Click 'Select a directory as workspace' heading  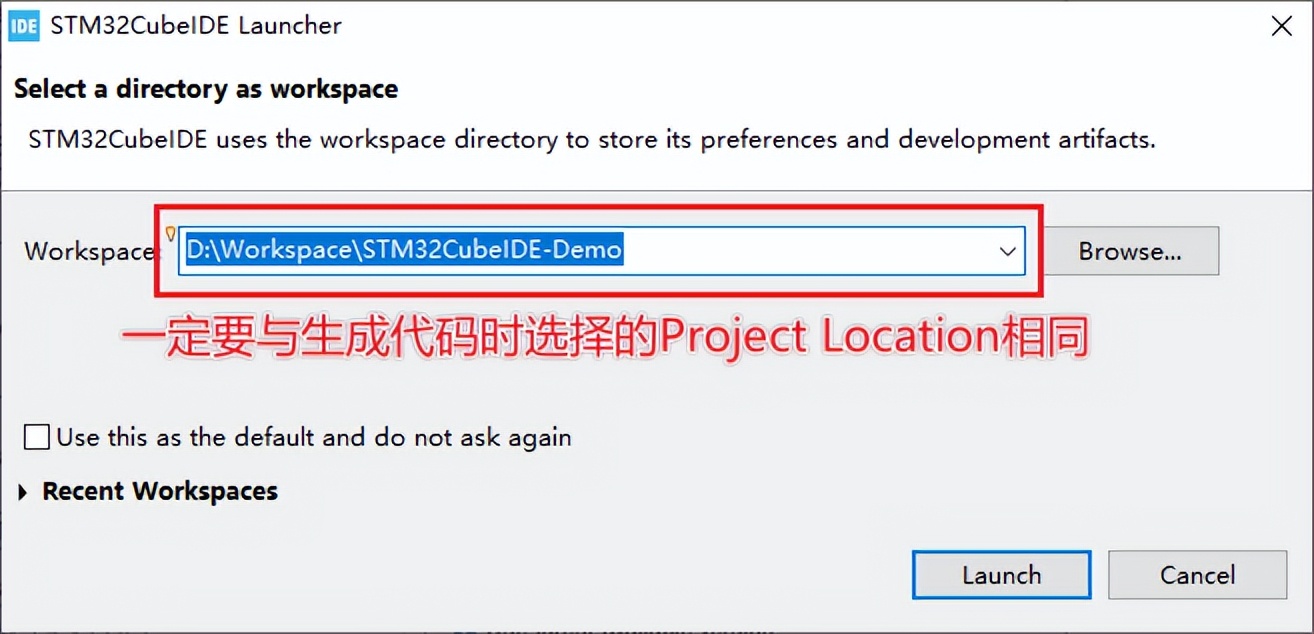coord(204,89)
